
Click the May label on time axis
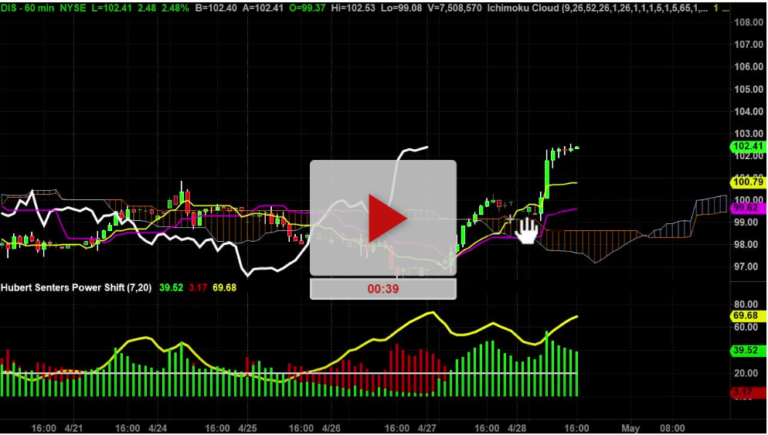[630, 426]
